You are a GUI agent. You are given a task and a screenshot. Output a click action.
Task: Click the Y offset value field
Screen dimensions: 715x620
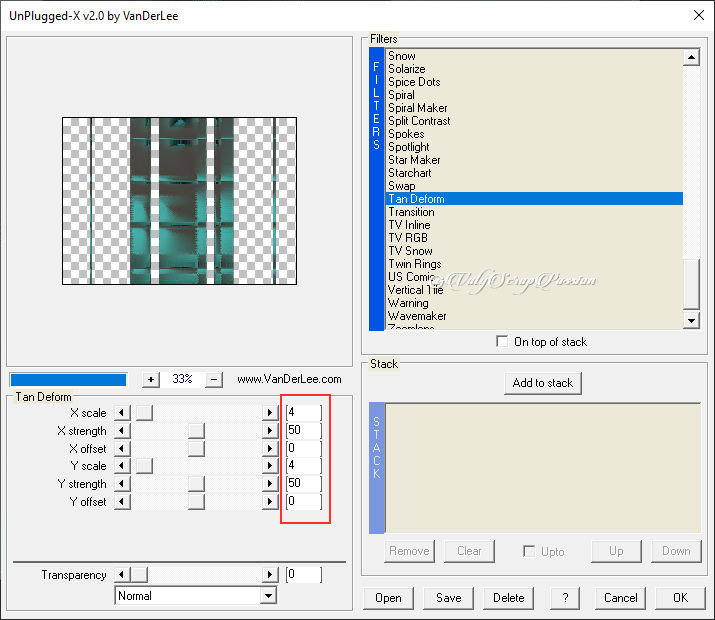[x=304, y=501]
